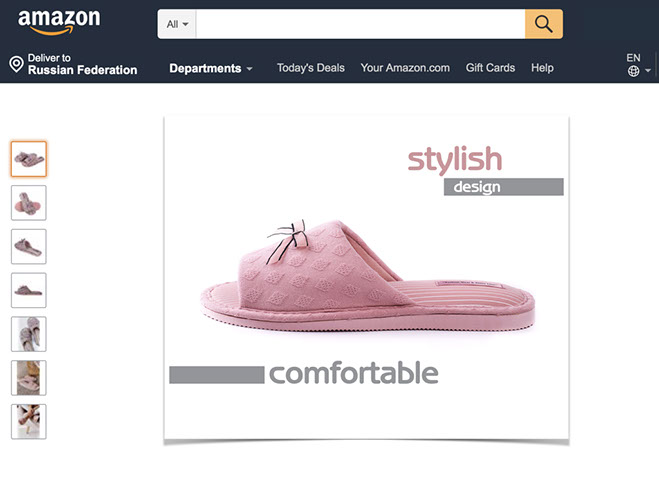Viewport: 659px width, 494px height.
Task: Go to Your Amazon.com
Action: click(x=405, y=68)
